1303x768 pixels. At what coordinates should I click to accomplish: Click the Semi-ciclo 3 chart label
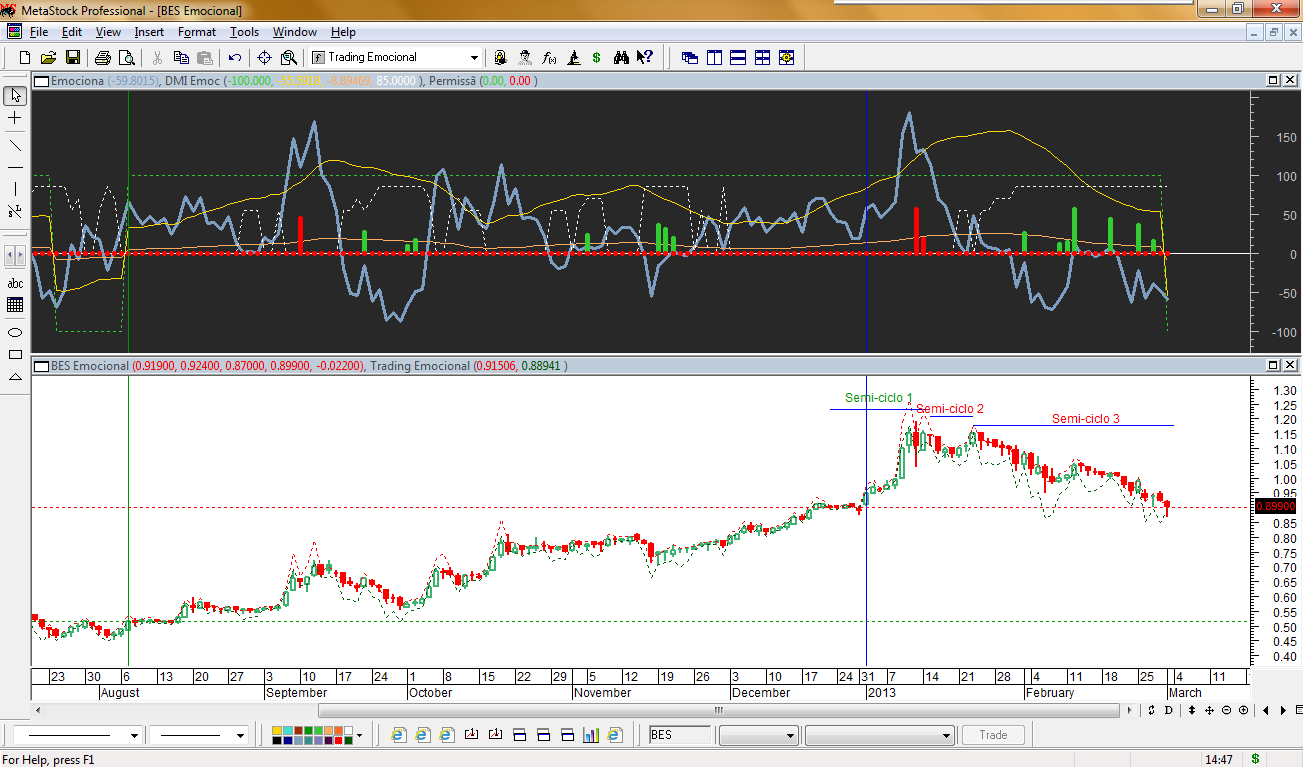pos(1086,419)
